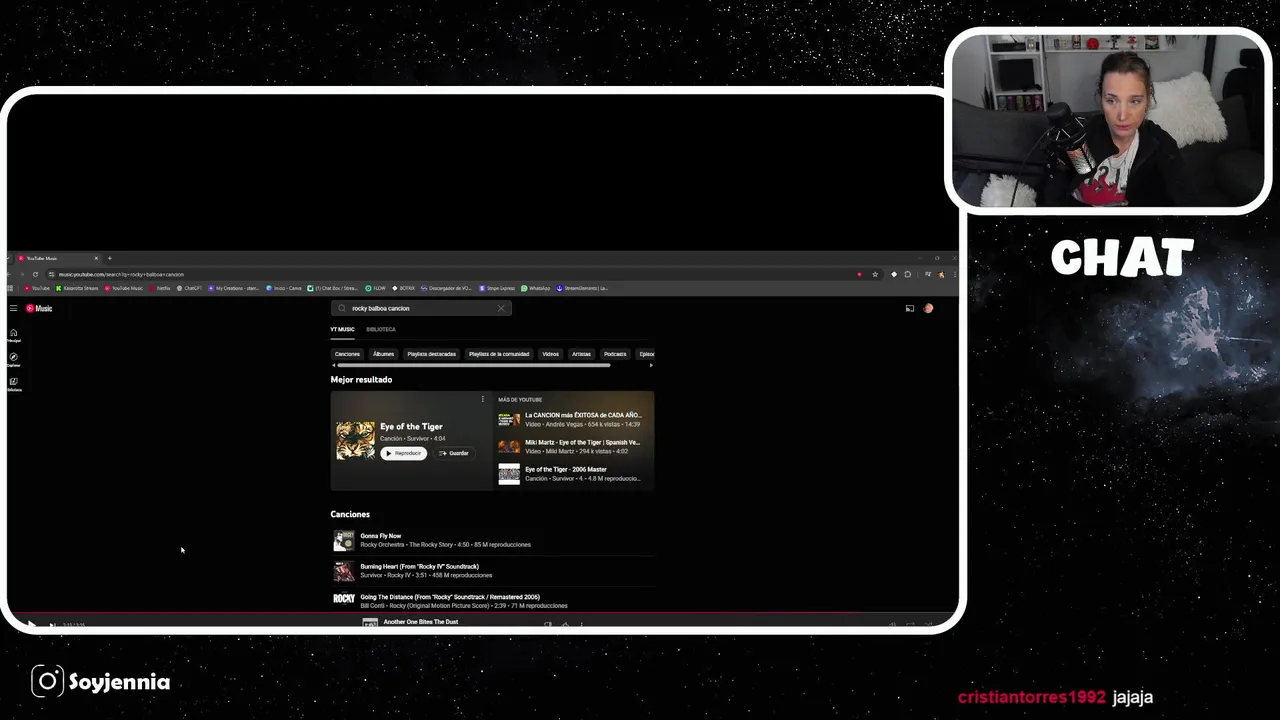
Task: Open a new Chrome tab
Action: (x=109, y=258)
